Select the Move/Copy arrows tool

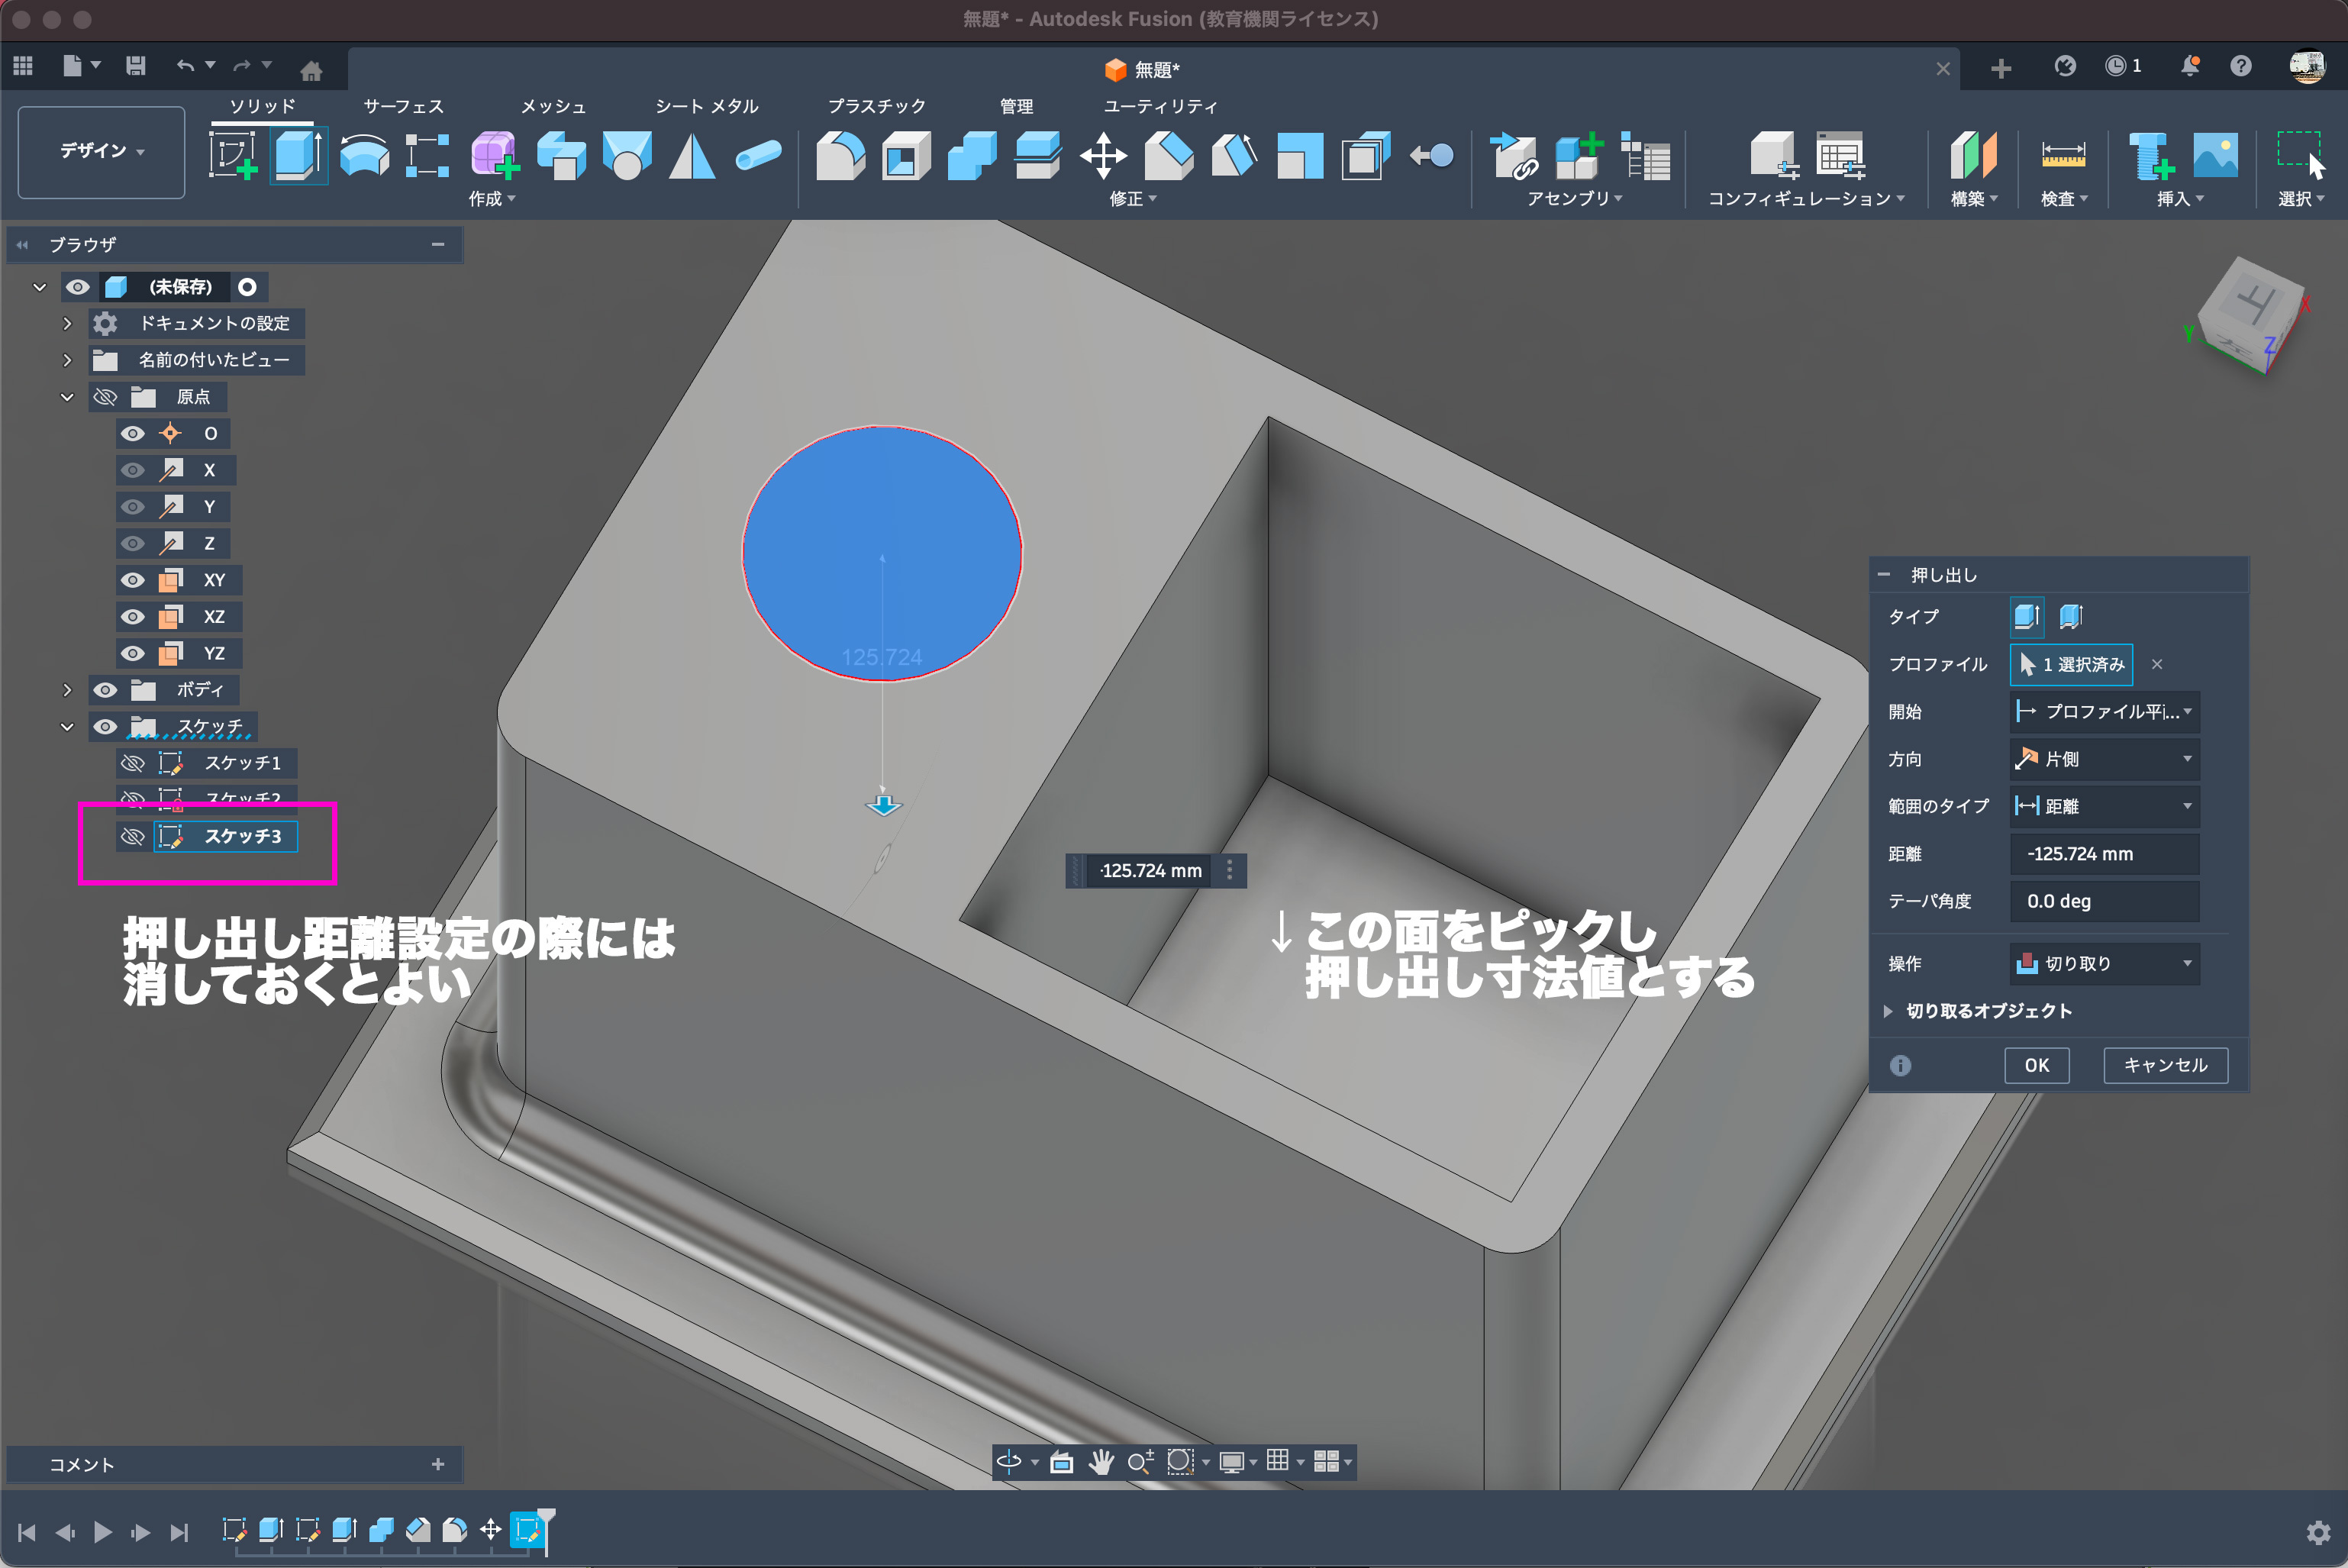coord(1103,156)
